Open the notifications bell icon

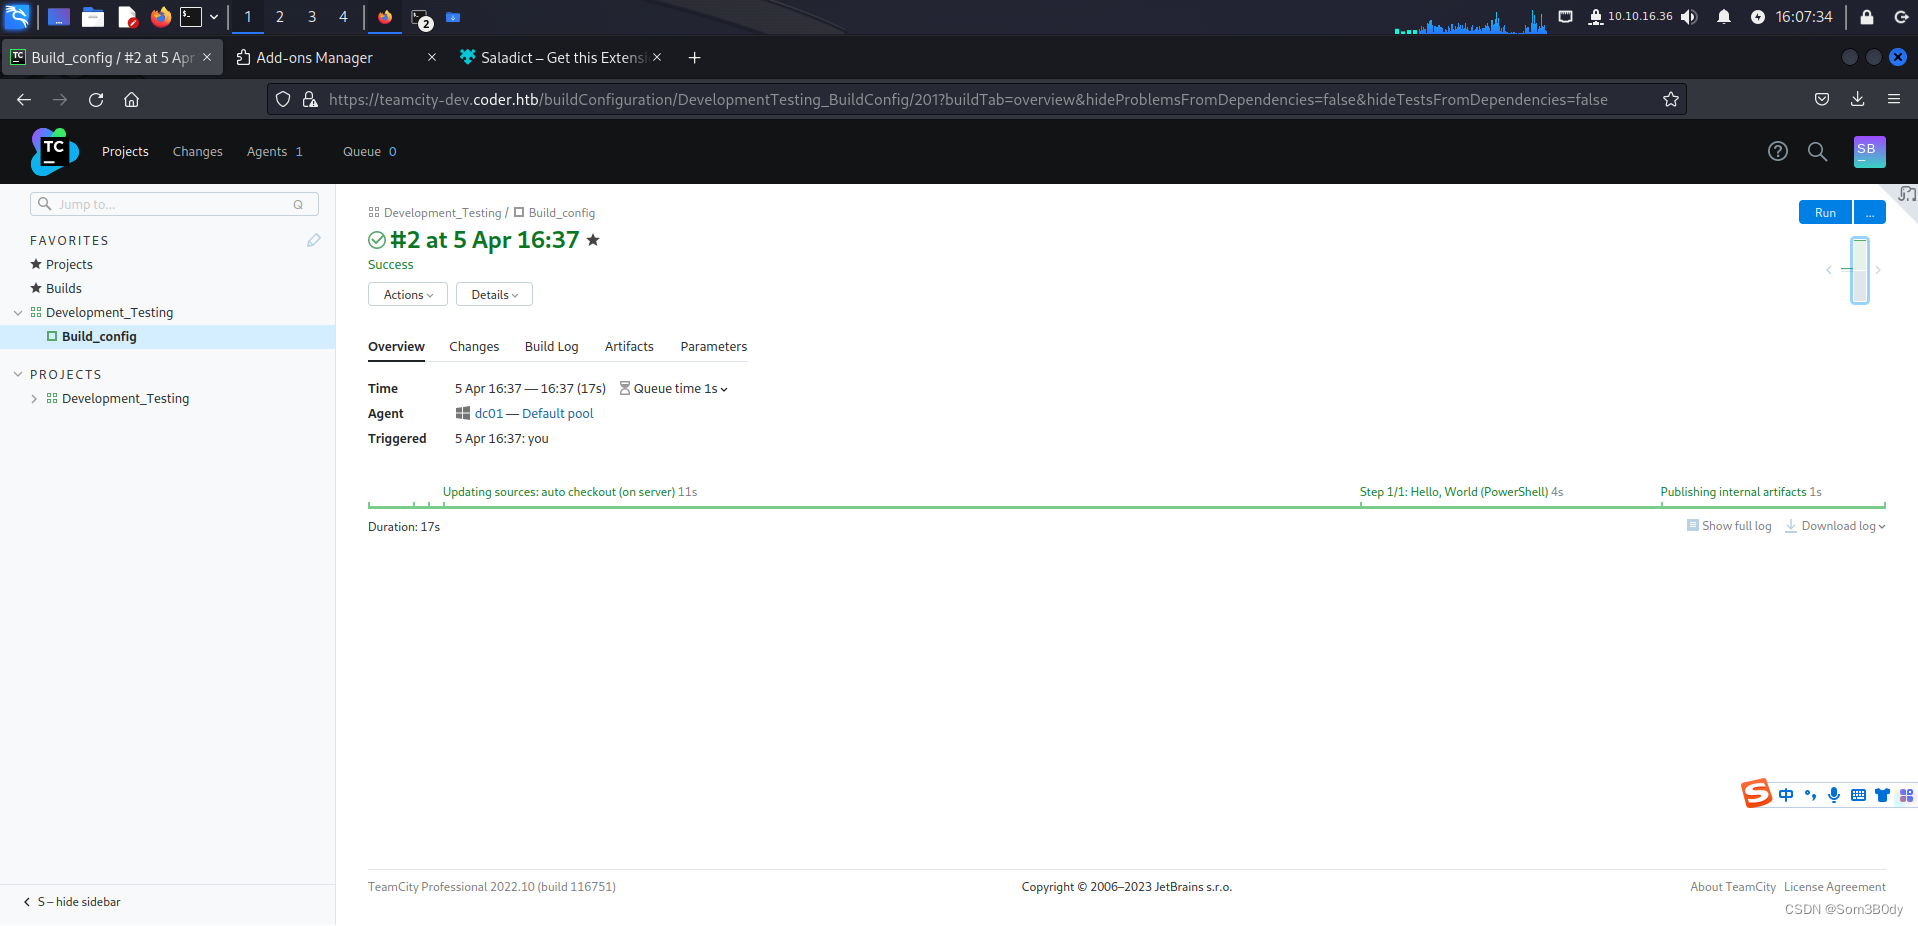click(x=1724, y=16)
